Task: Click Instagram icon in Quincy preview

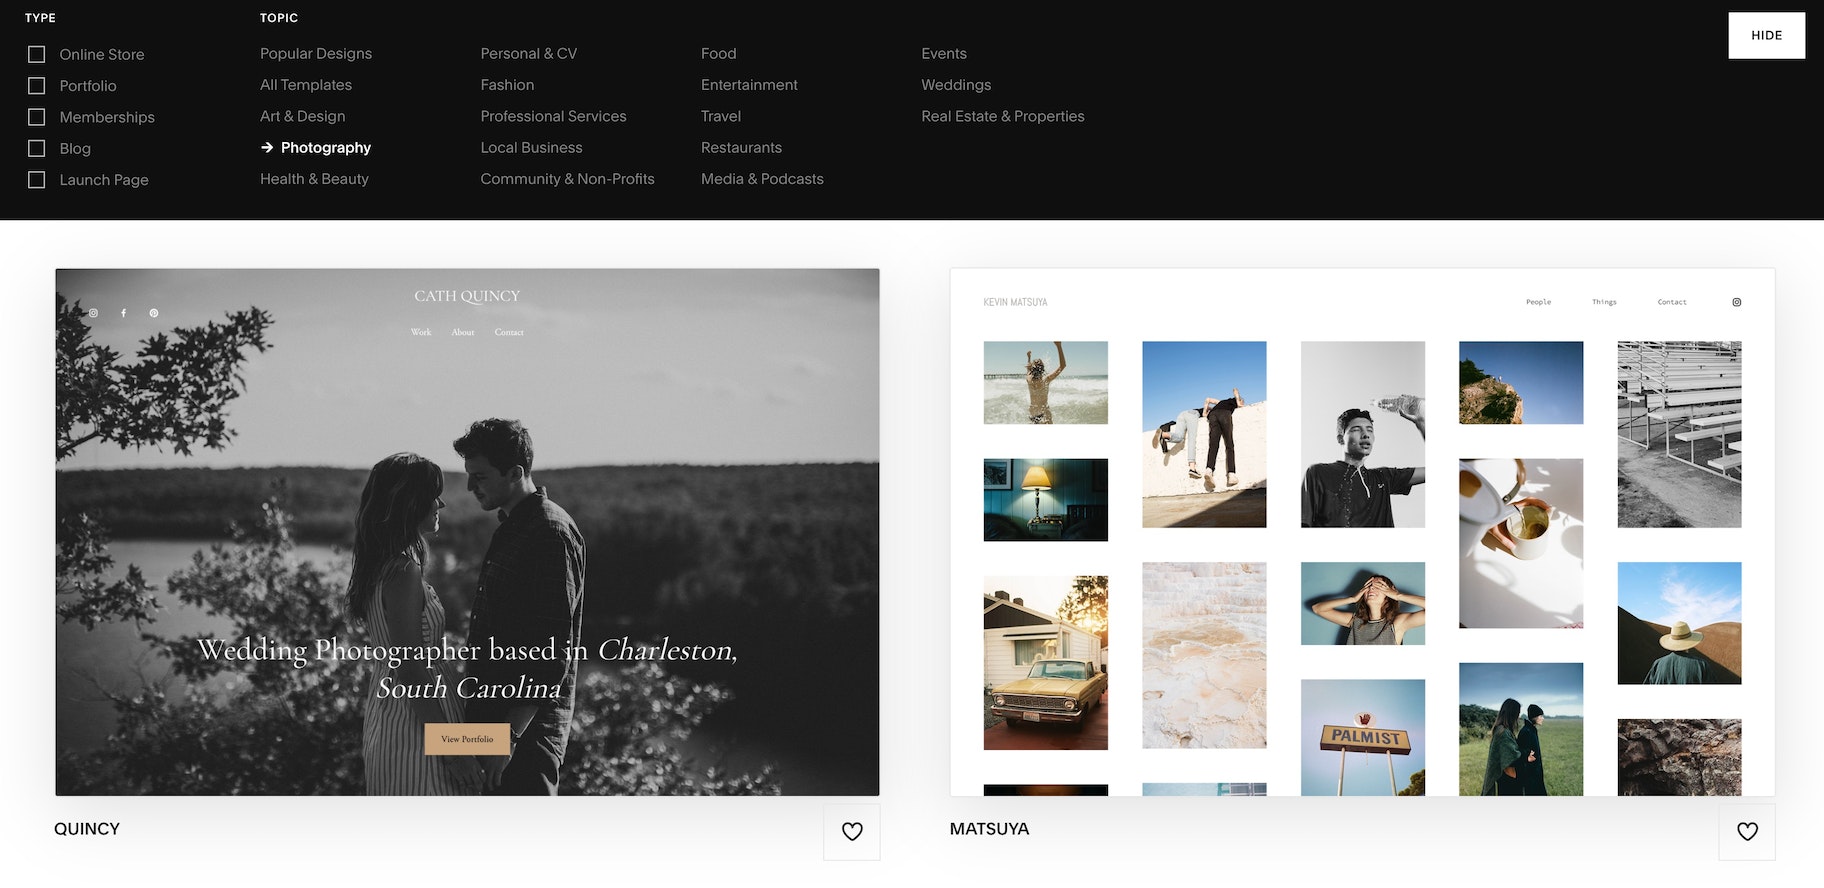Action: point(93,313)
